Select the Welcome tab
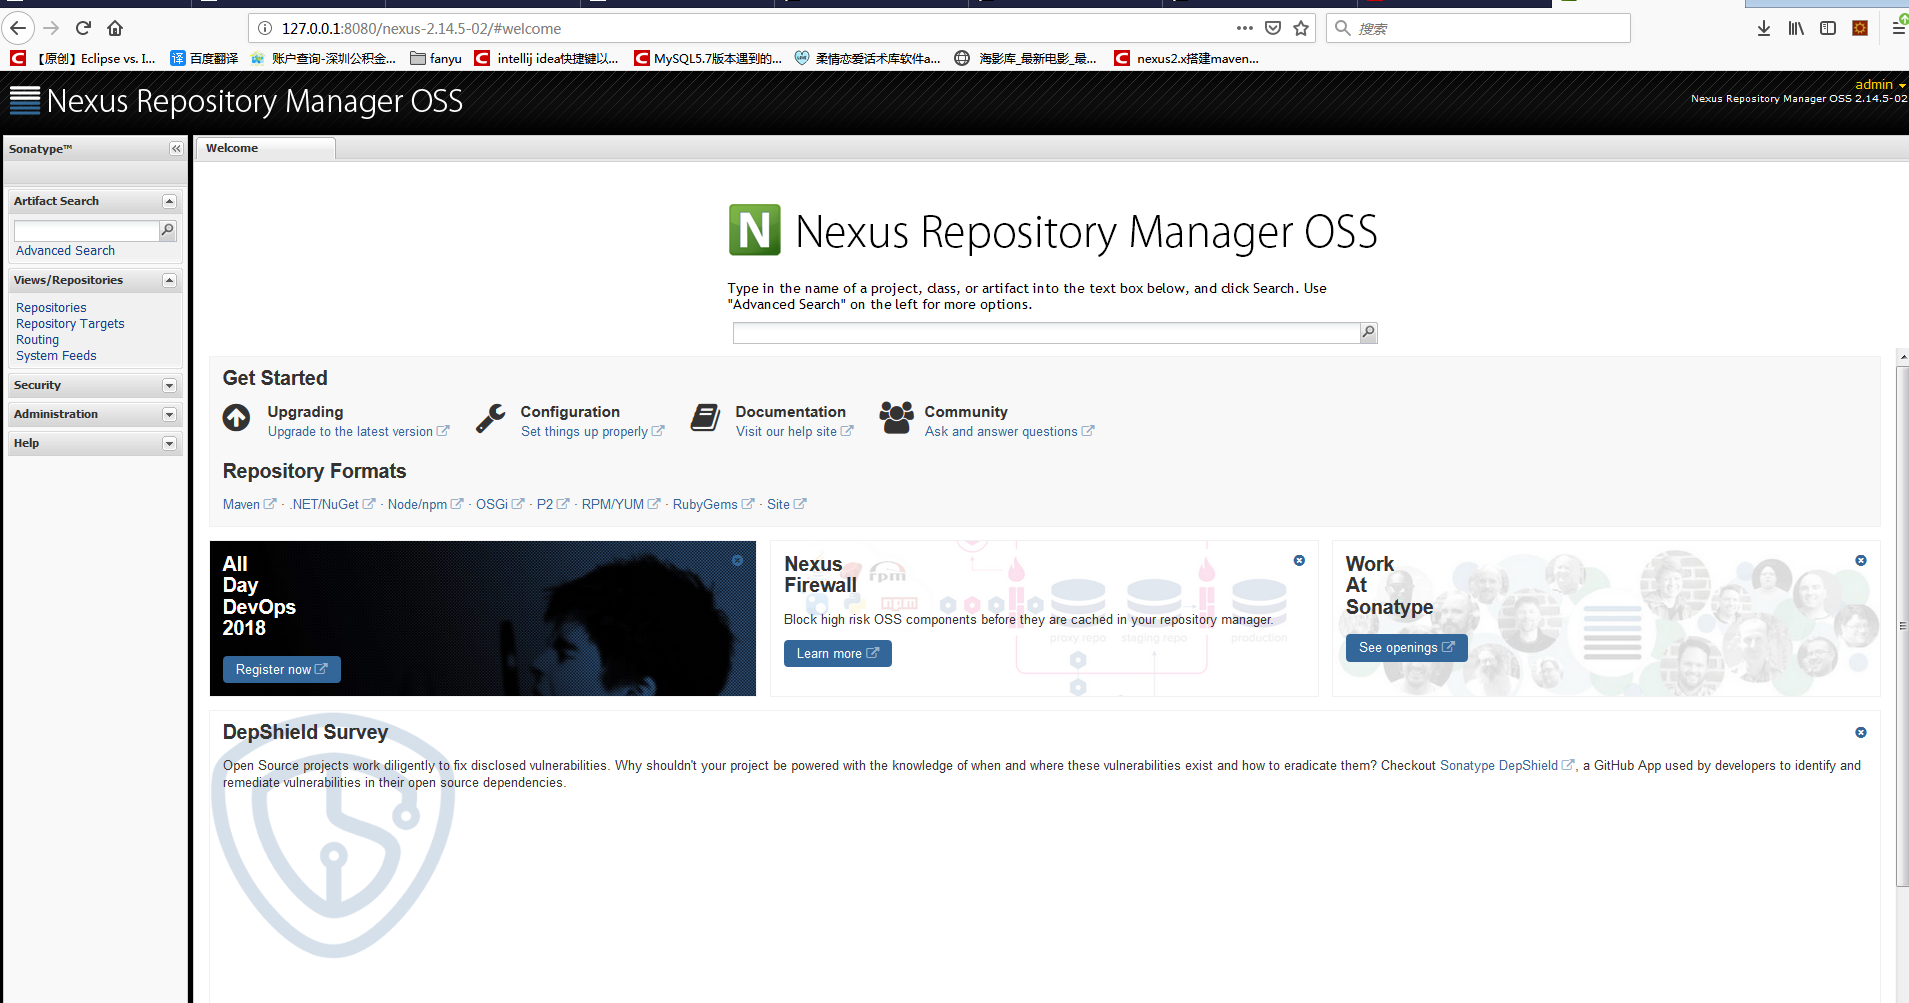 (265, 148)
